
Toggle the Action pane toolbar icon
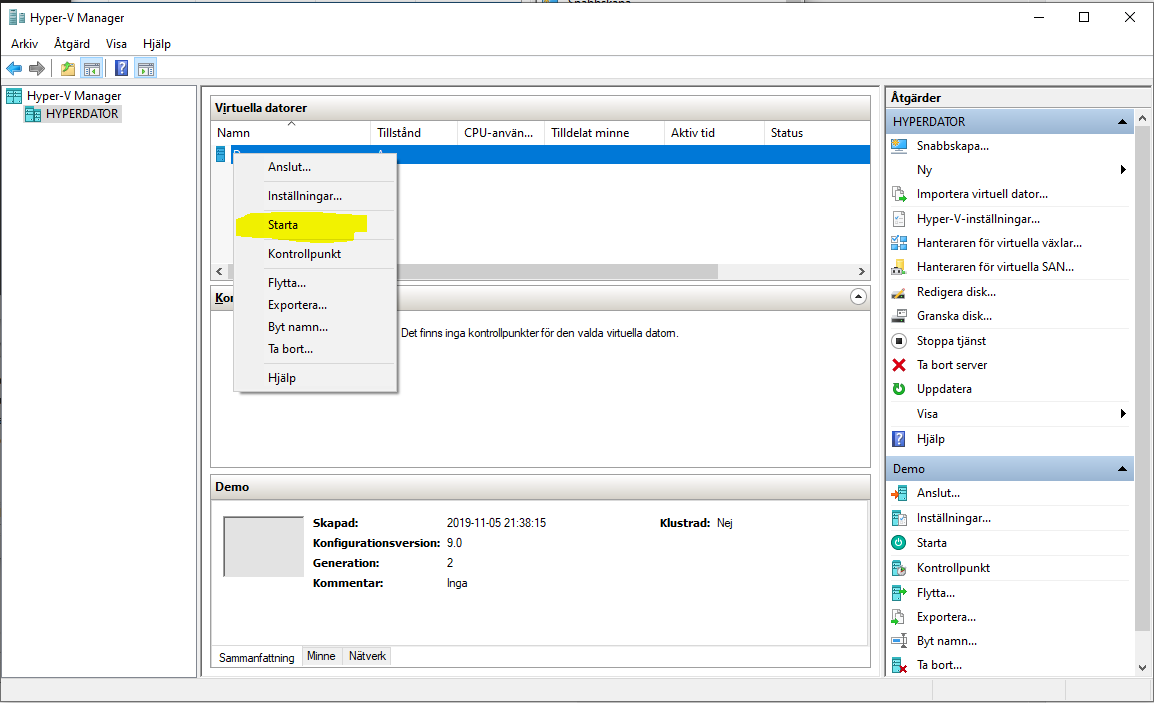pyautogui.click(x=146, y=68)
